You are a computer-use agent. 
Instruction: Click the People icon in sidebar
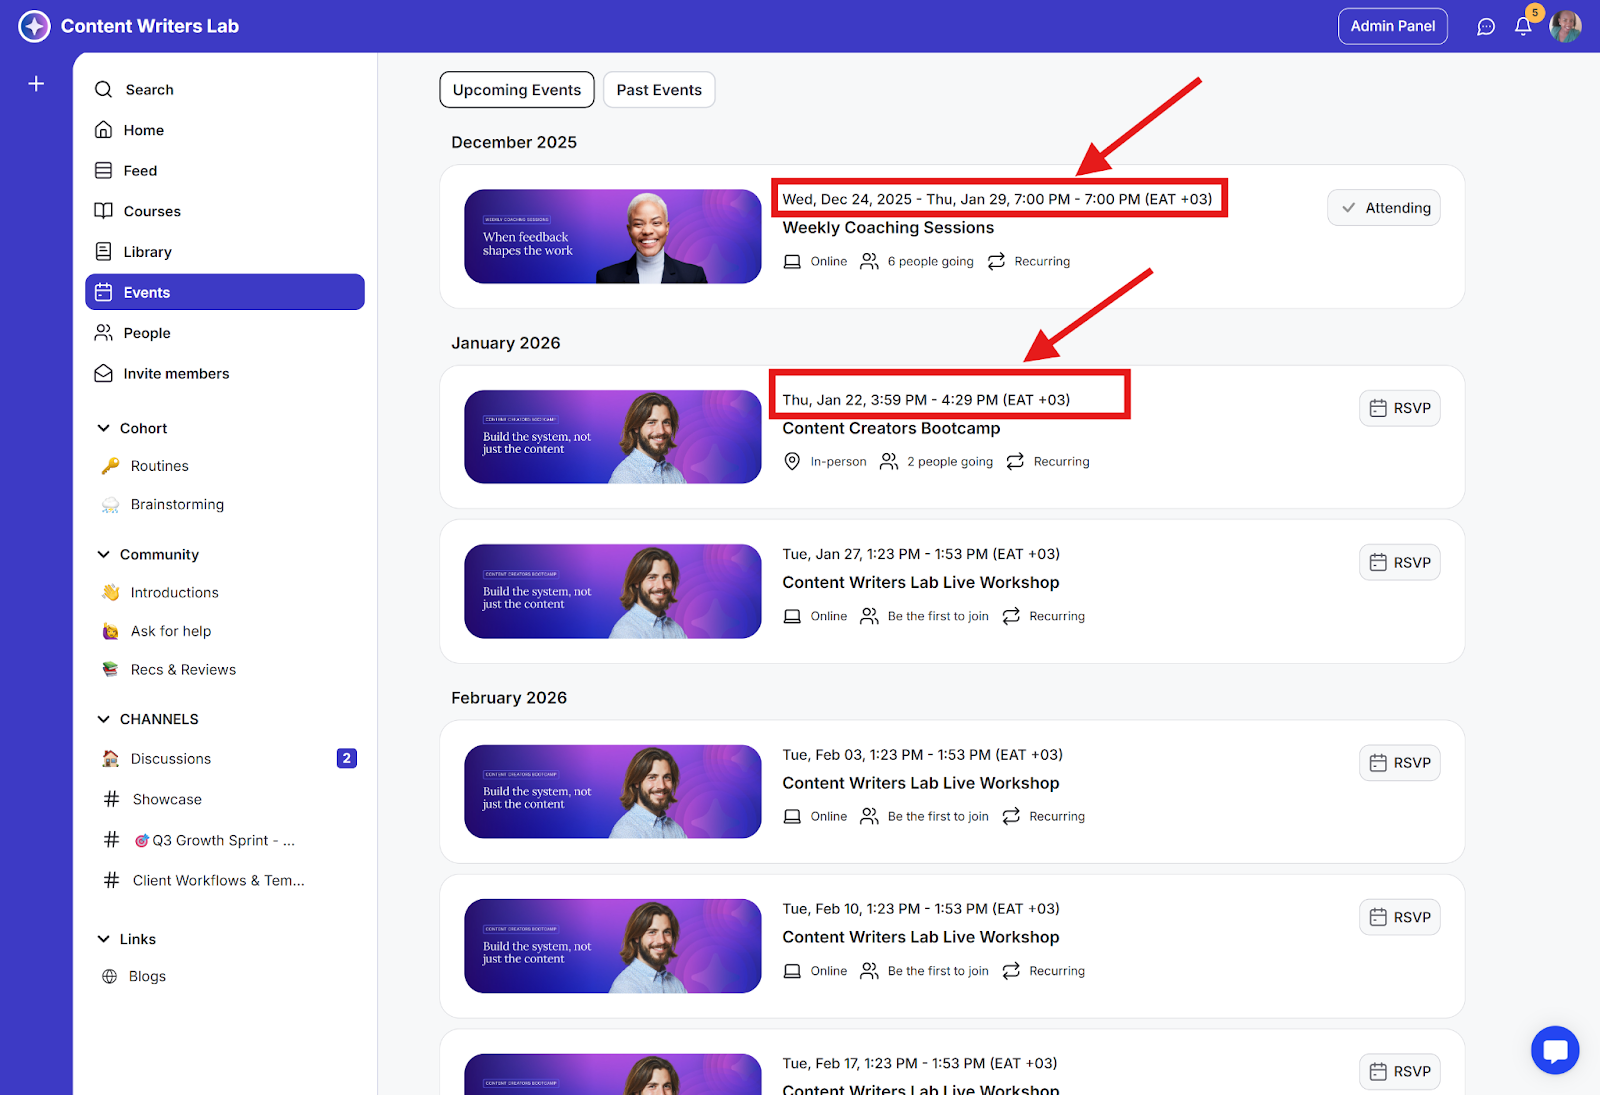pos(103,333)
